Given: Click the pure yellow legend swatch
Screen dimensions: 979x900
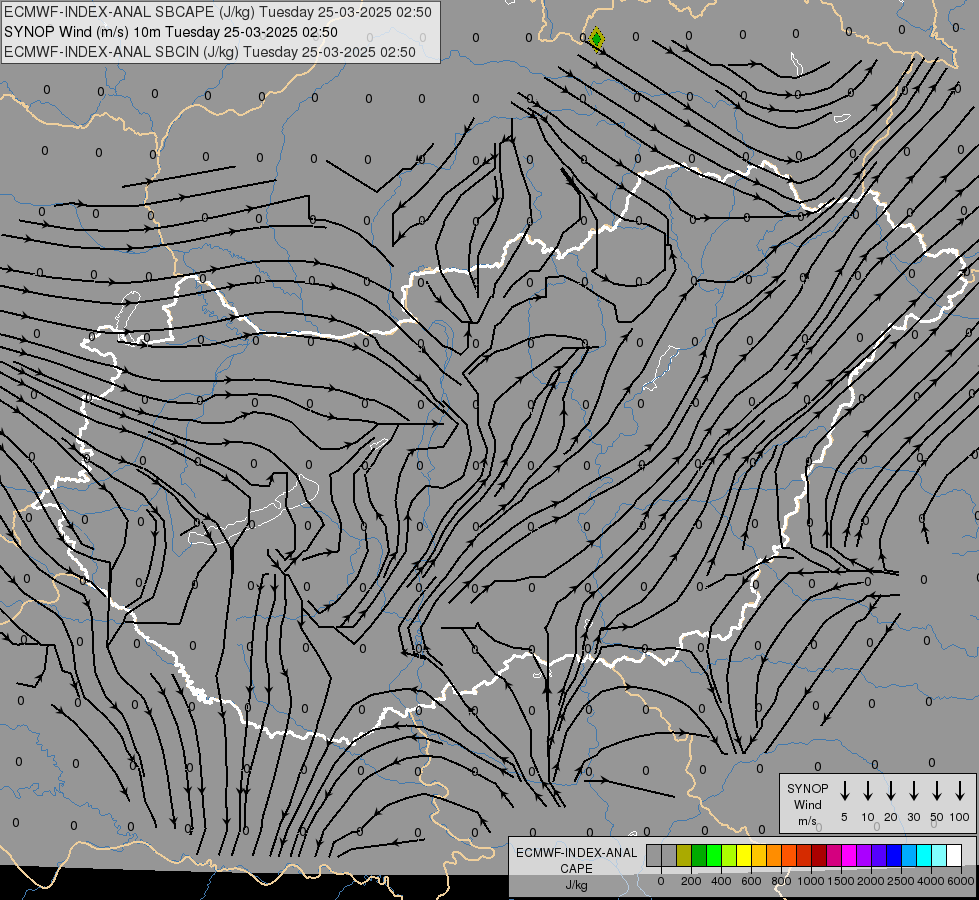Looking at the screenshot, I should pyautogui.click(x=744, y=855).
